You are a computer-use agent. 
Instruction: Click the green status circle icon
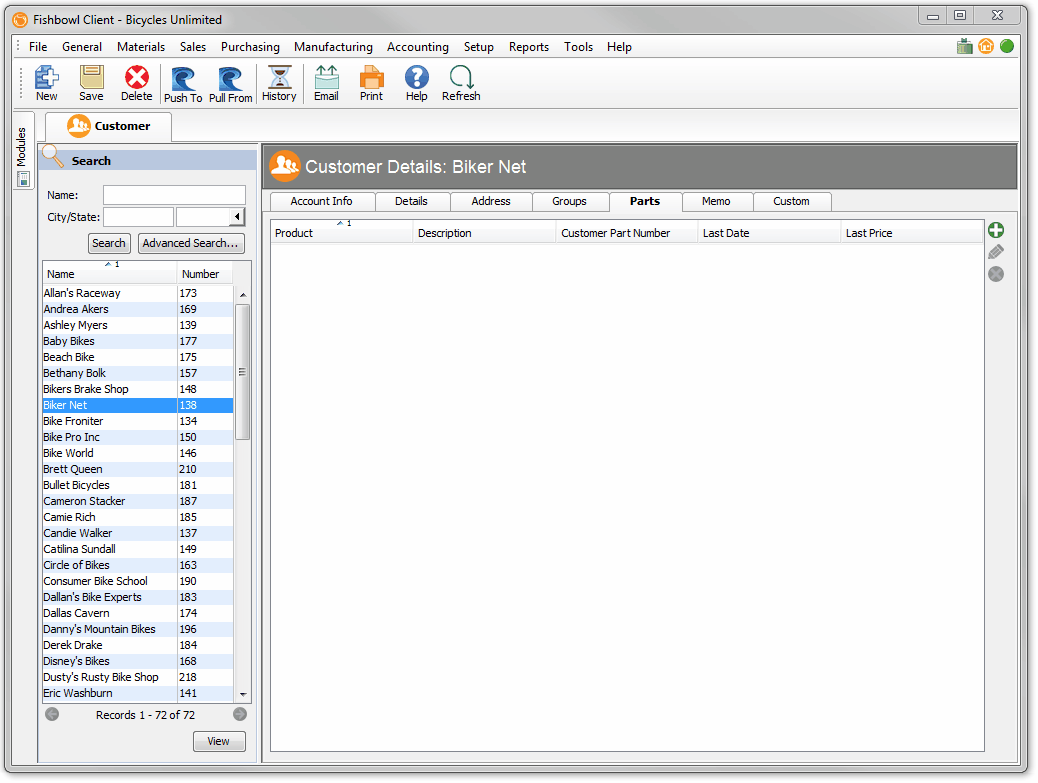[1007, 46]
